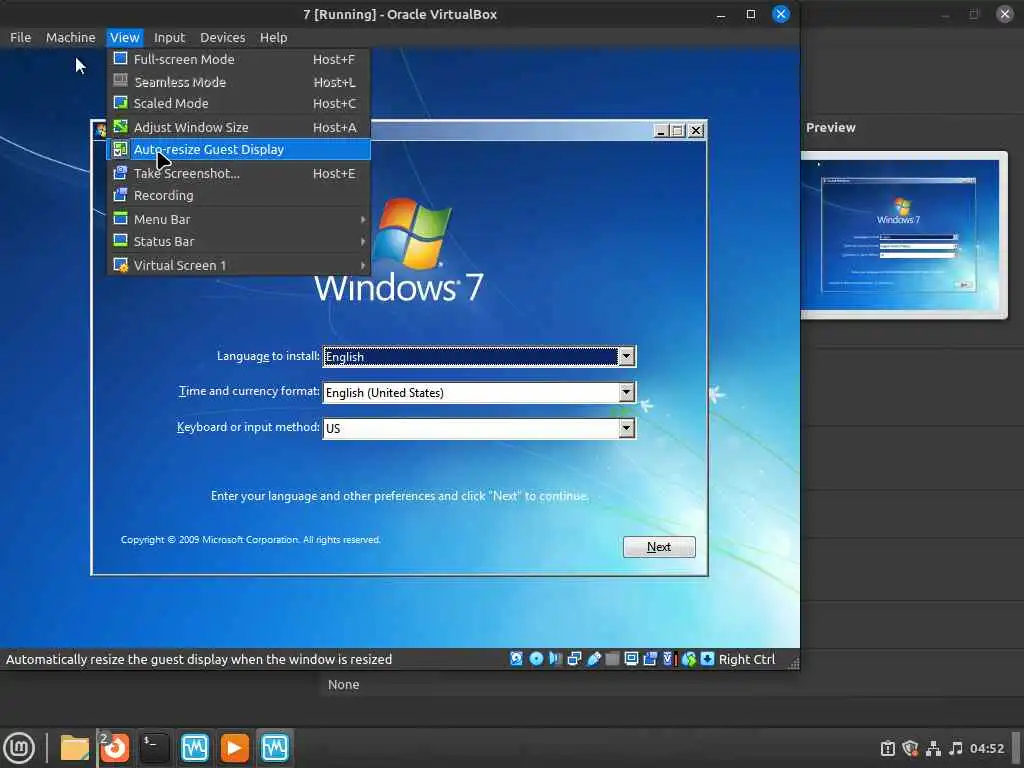
Task: Expand the Status Bar submenu
Action: coord(238,242)
